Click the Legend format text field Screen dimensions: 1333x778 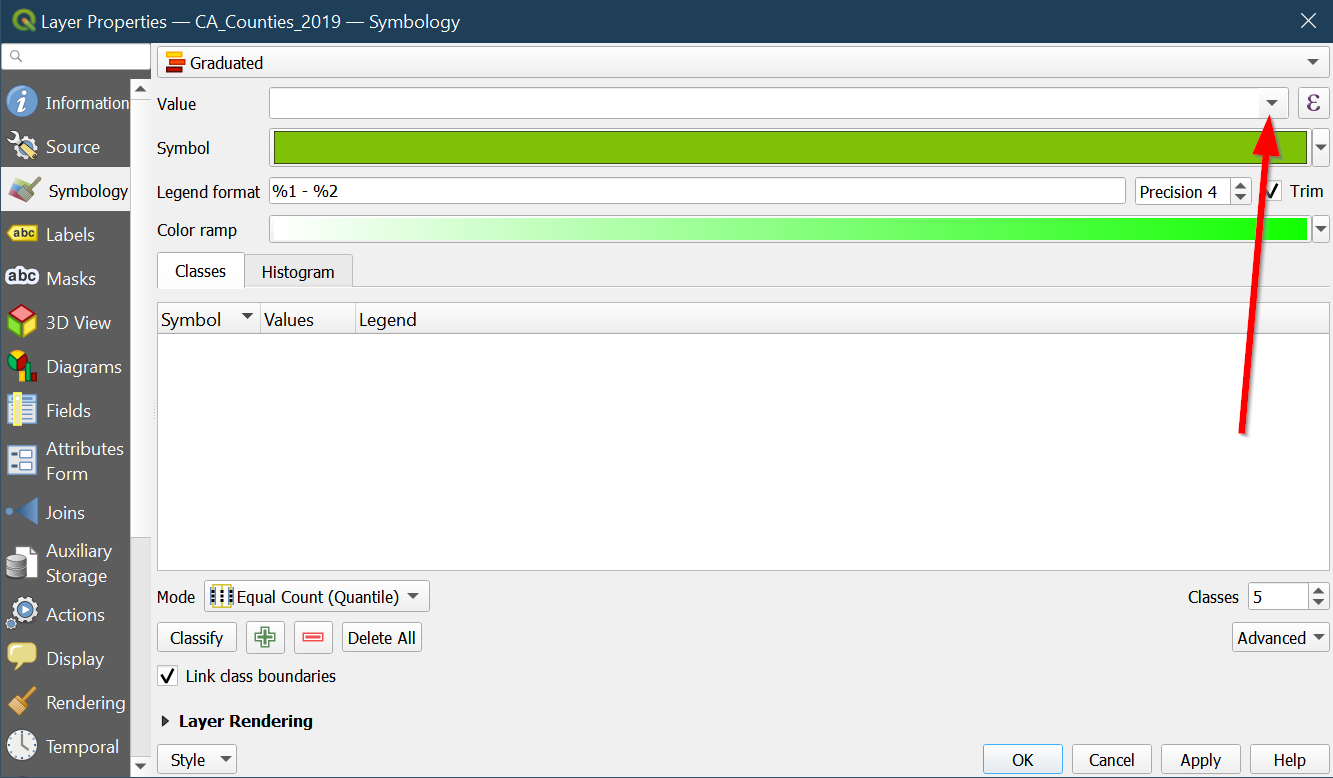coord(697,191)
